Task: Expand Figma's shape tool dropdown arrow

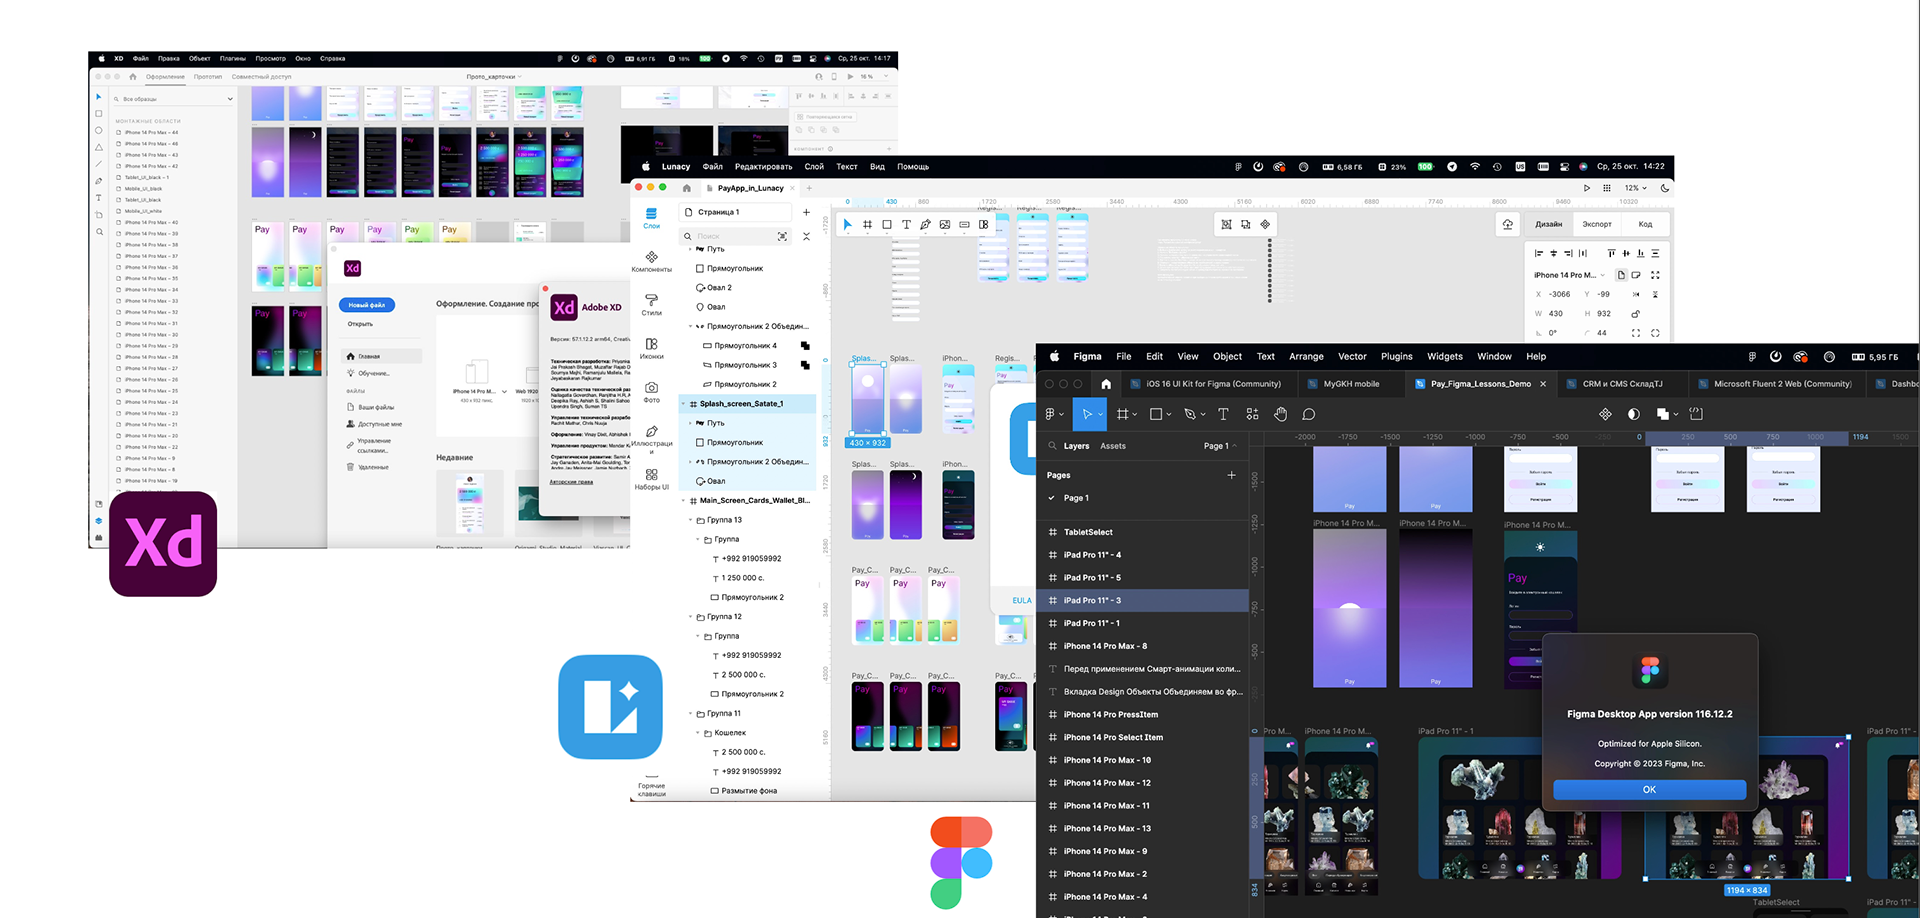Action: tap(1169, 414)
